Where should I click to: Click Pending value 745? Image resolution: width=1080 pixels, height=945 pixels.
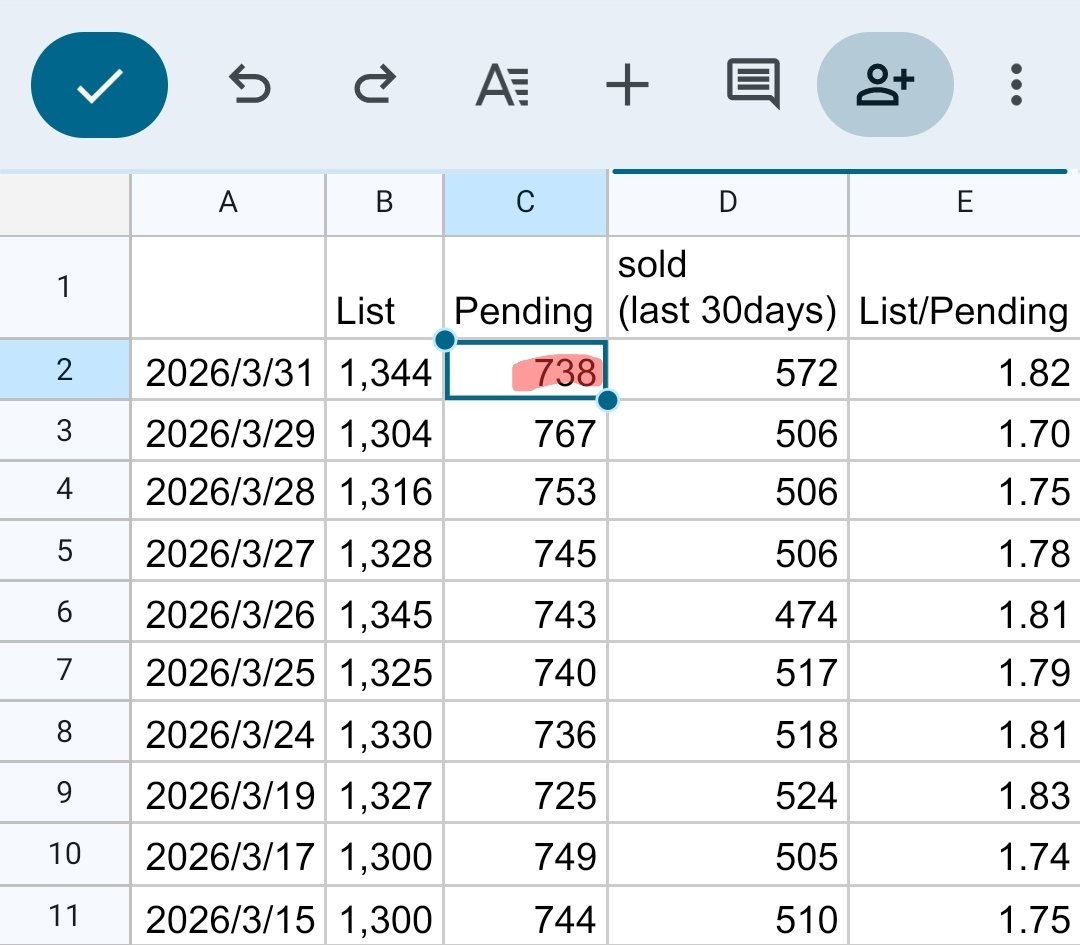coord(526,551)
